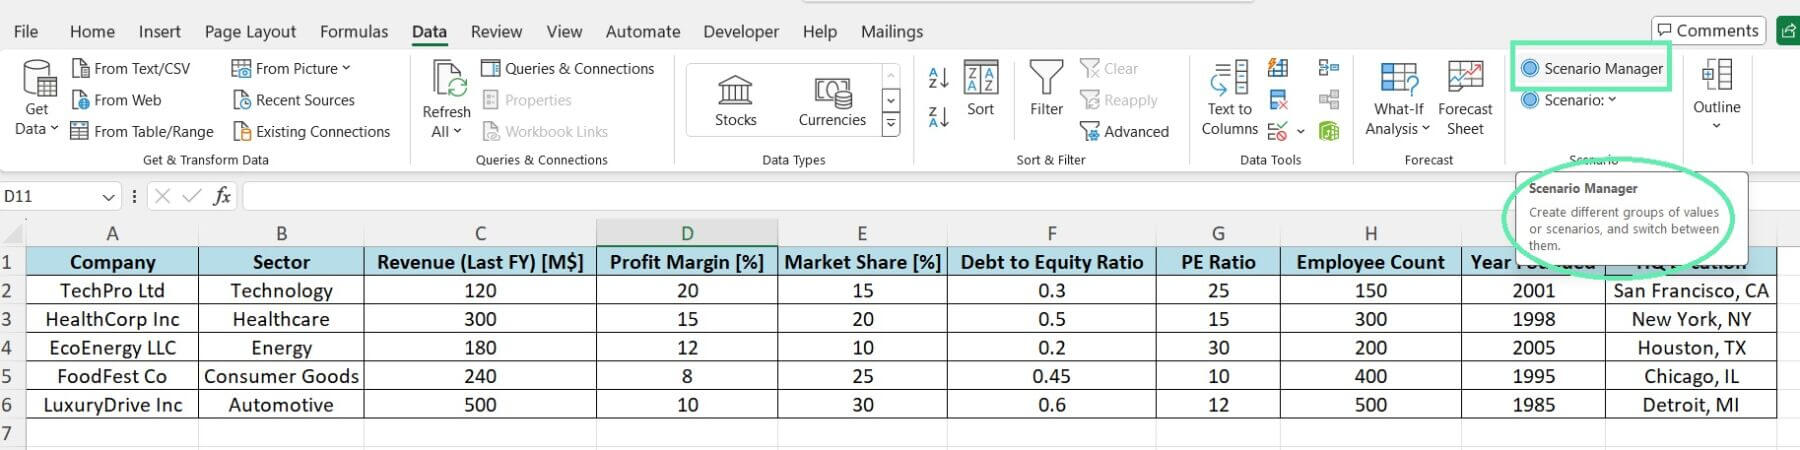Create a Forecast Sheet
This screenshot has height=450, width=1800.
pyautogui.click(x=1465, y=98)
